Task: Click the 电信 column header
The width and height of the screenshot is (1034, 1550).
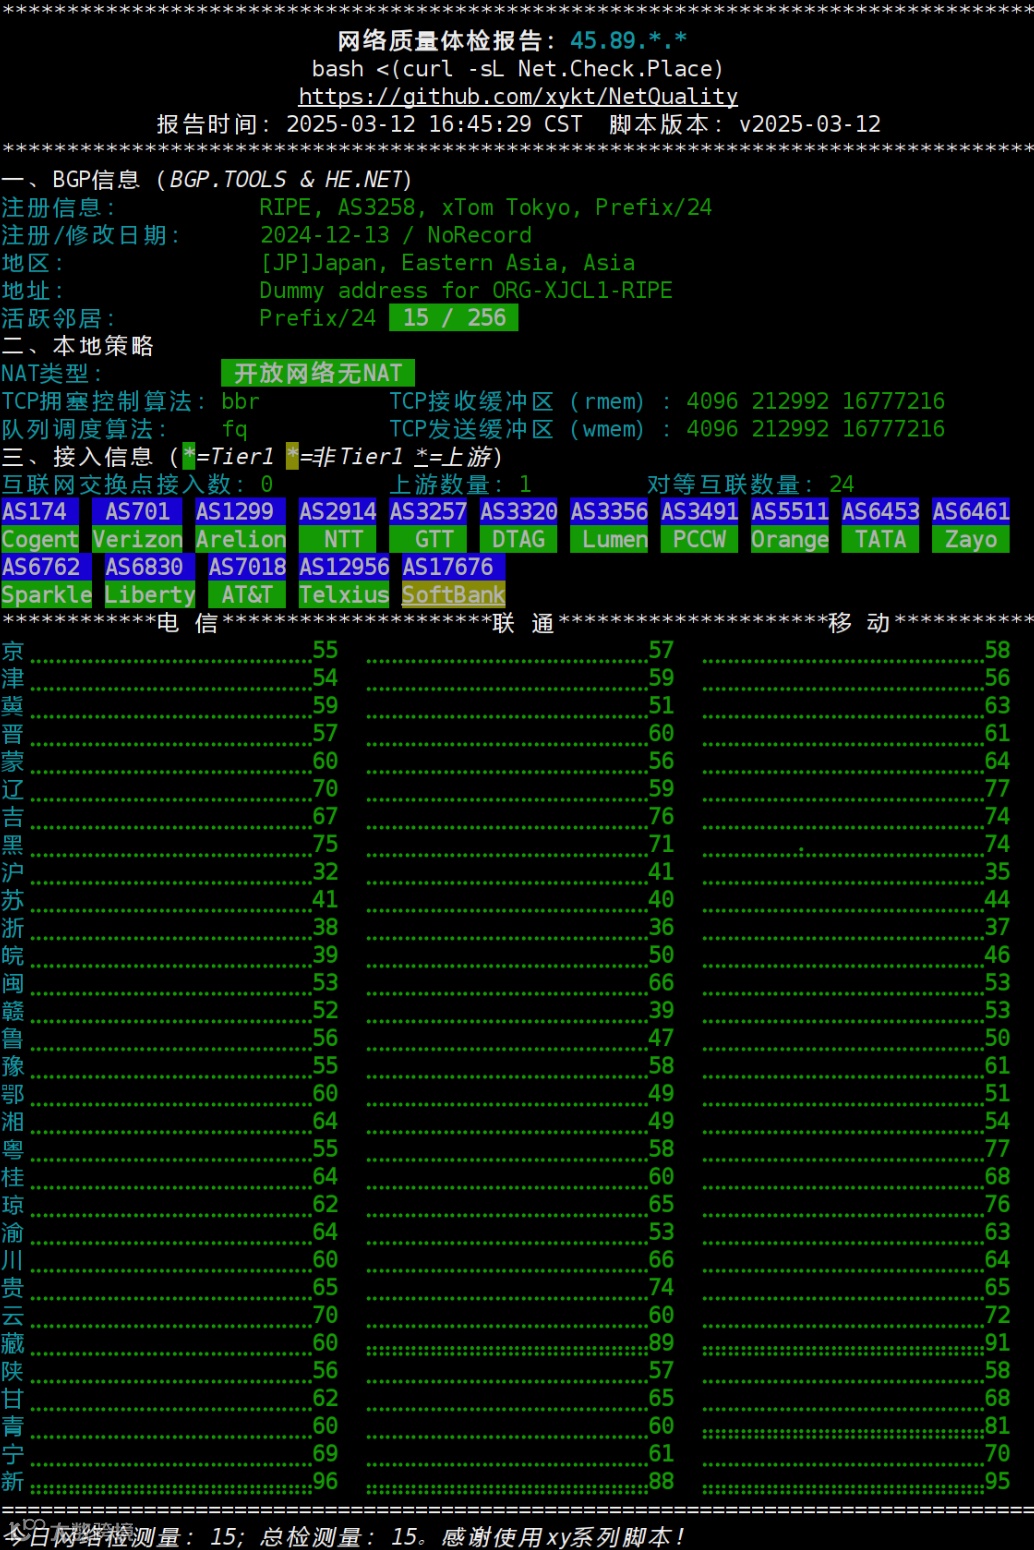Action: coord(187,623)
